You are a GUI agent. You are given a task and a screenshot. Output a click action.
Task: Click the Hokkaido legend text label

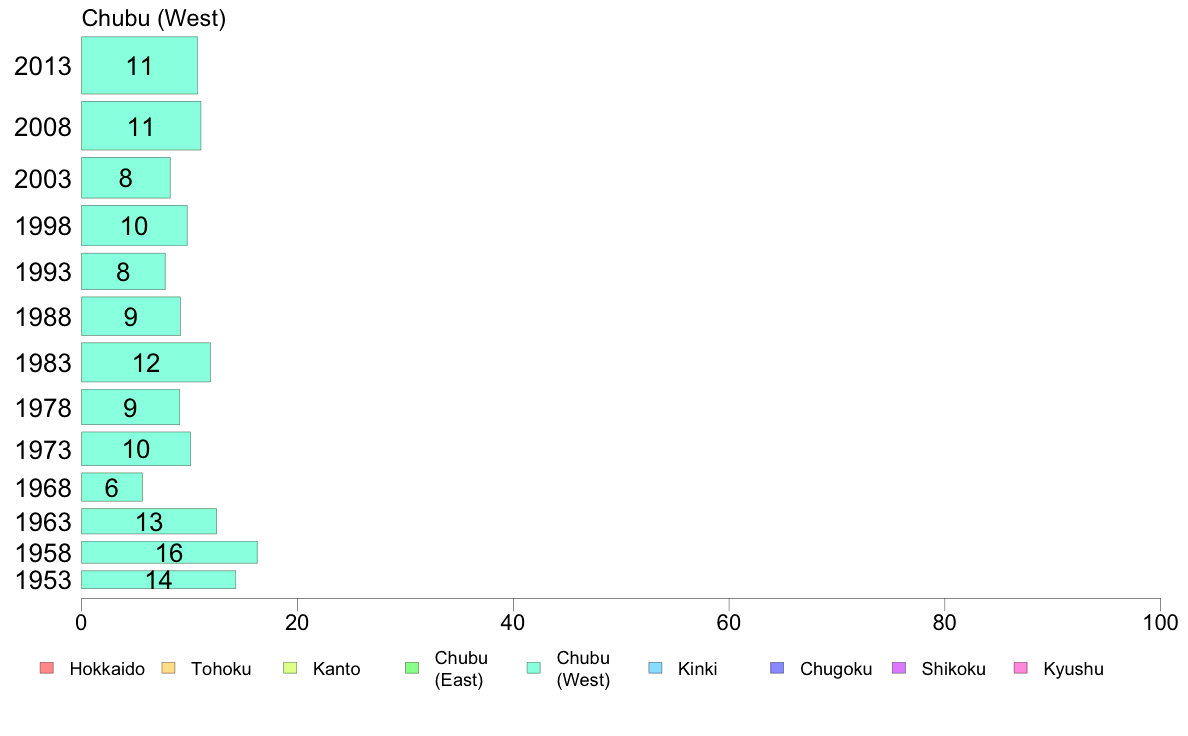(107, 669)
